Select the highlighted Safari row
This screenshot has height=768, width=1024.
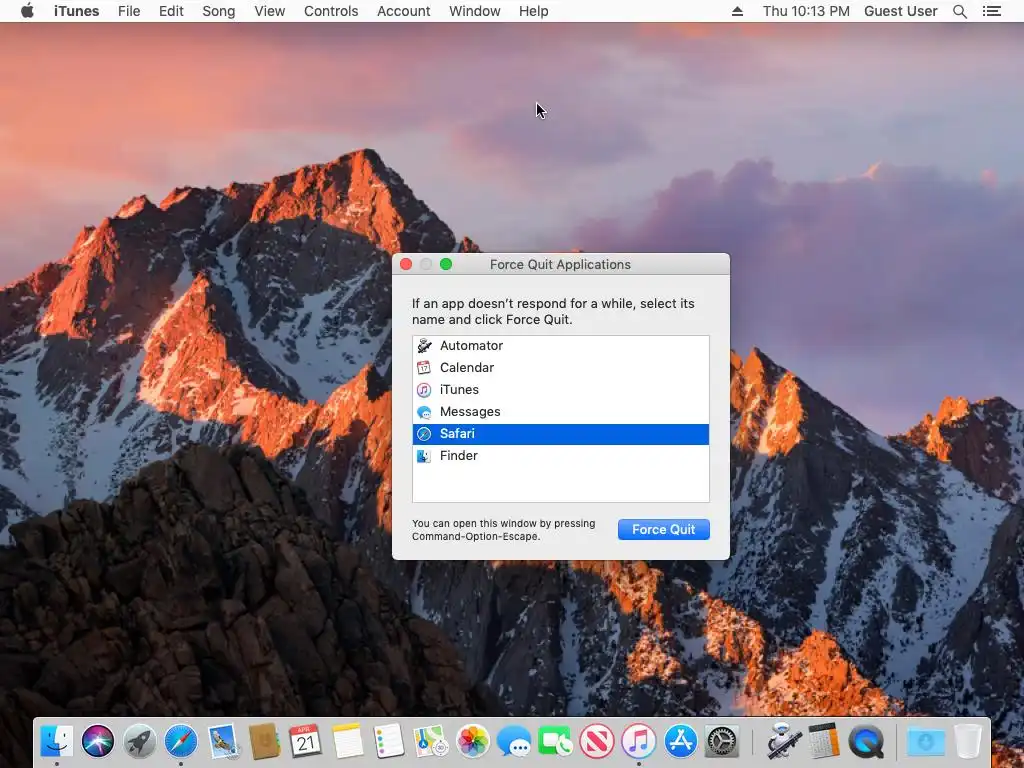coord(560,434)
